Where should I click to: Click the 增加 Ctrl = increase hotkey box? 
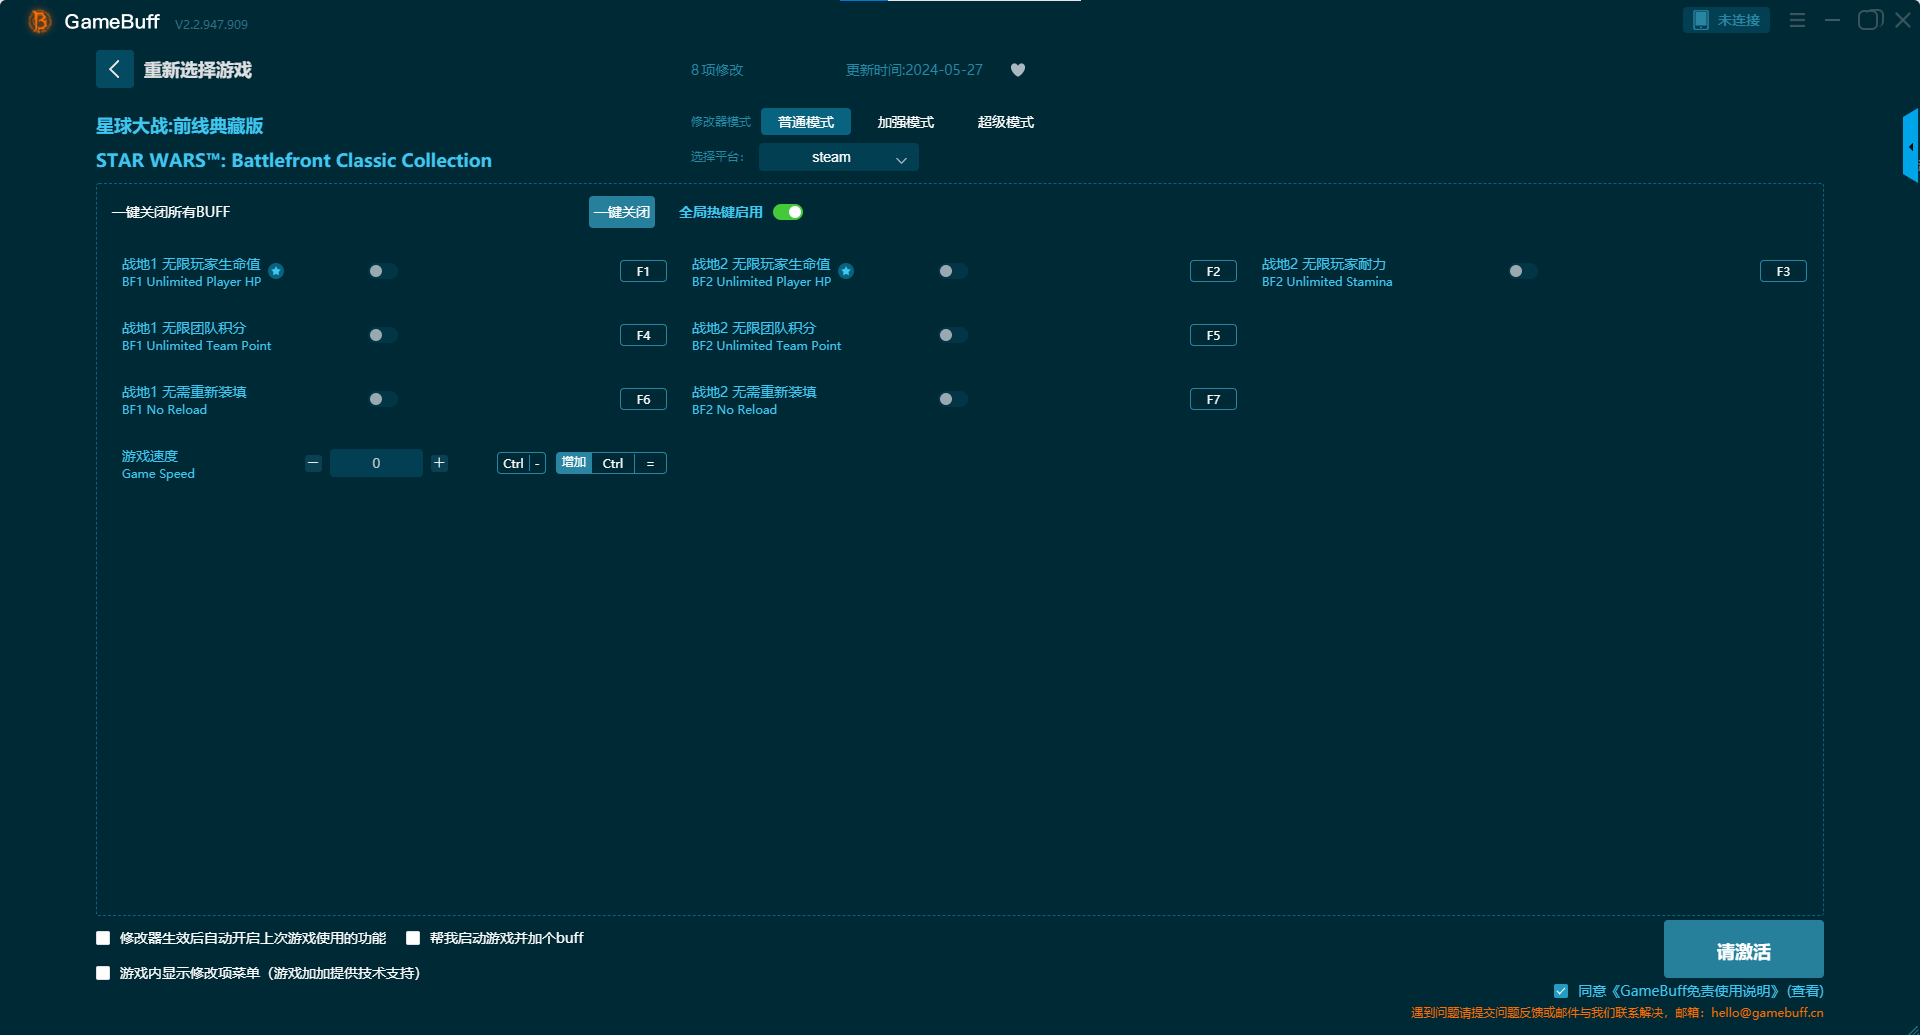[611, 463]
